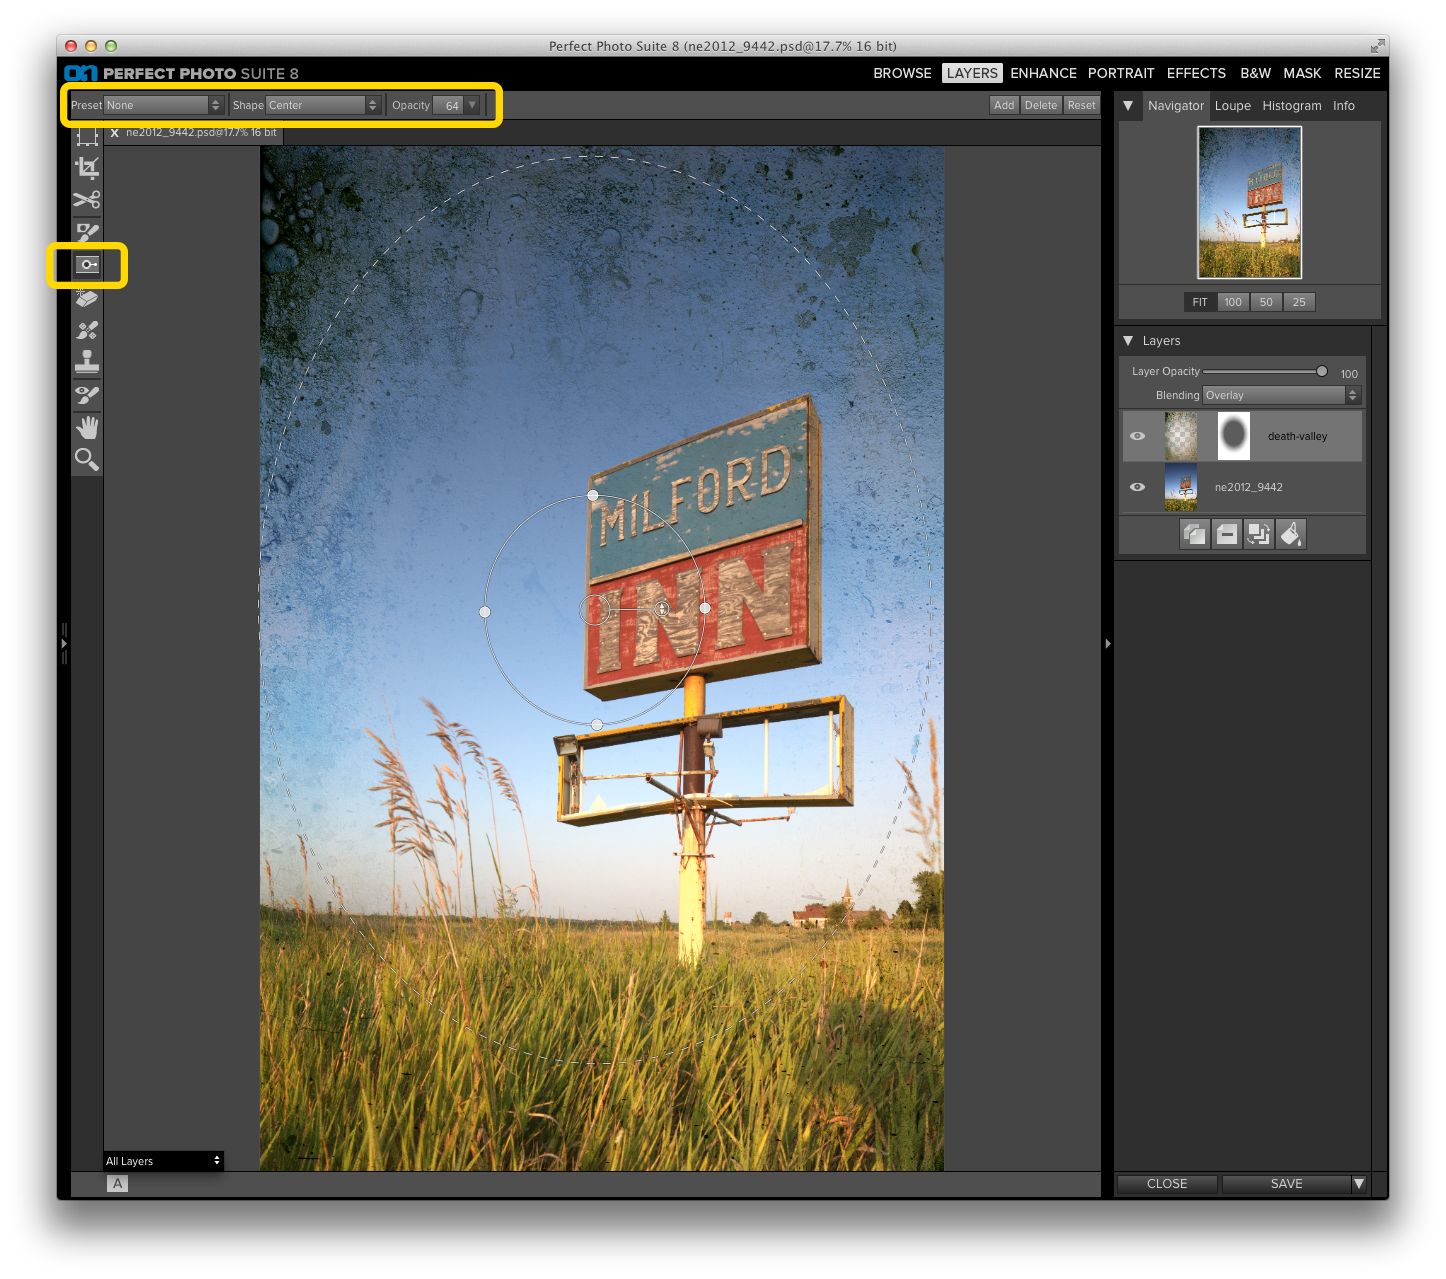This screenshot has width=1446, height=1279.
Task: Select the Masking Bug tool
Action: point(88,265)
